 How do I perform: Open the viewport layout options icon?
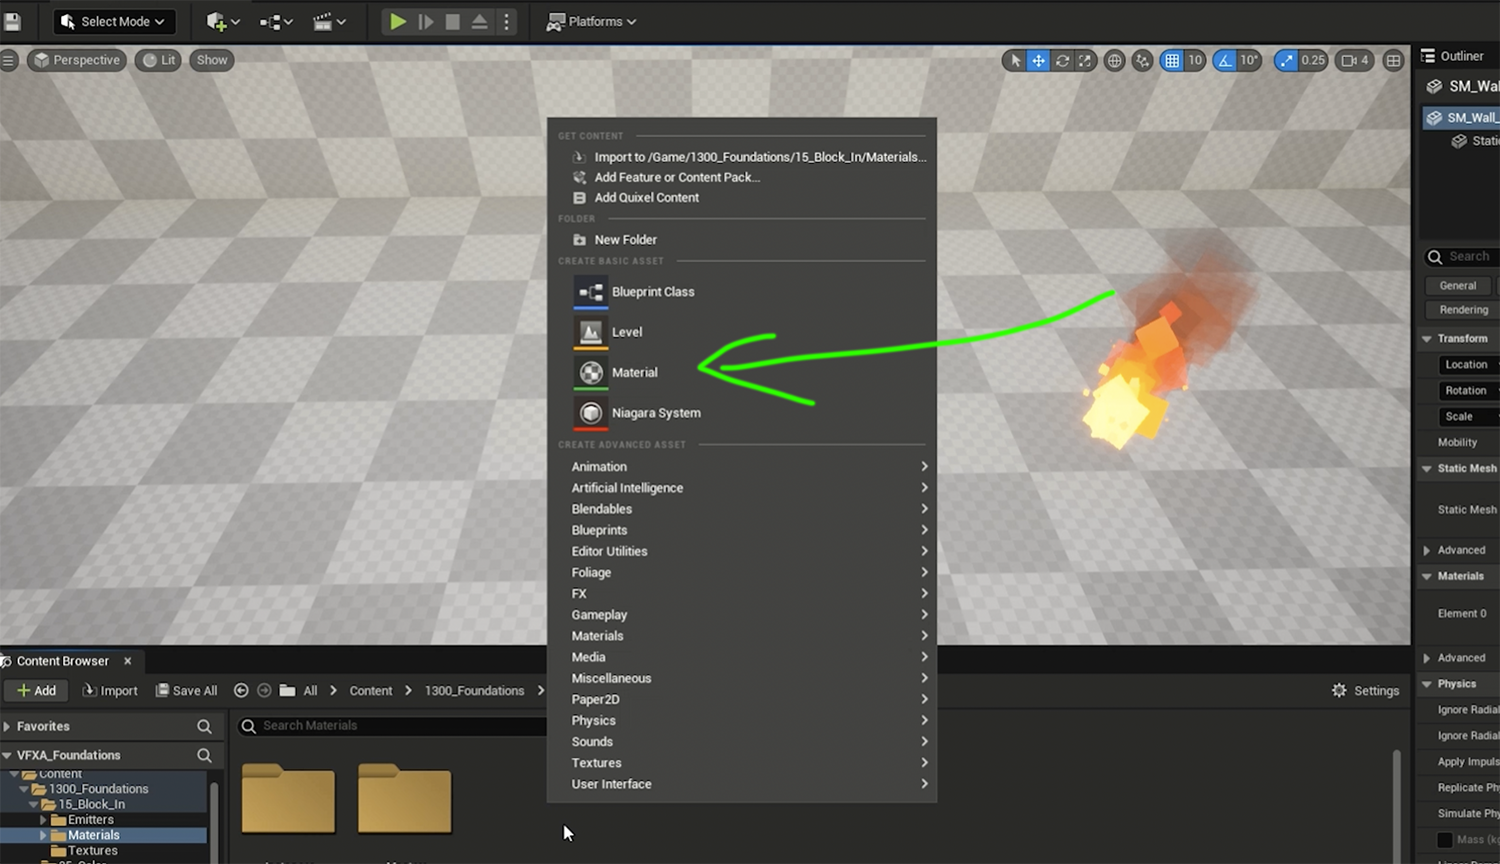coord(1393,61)
